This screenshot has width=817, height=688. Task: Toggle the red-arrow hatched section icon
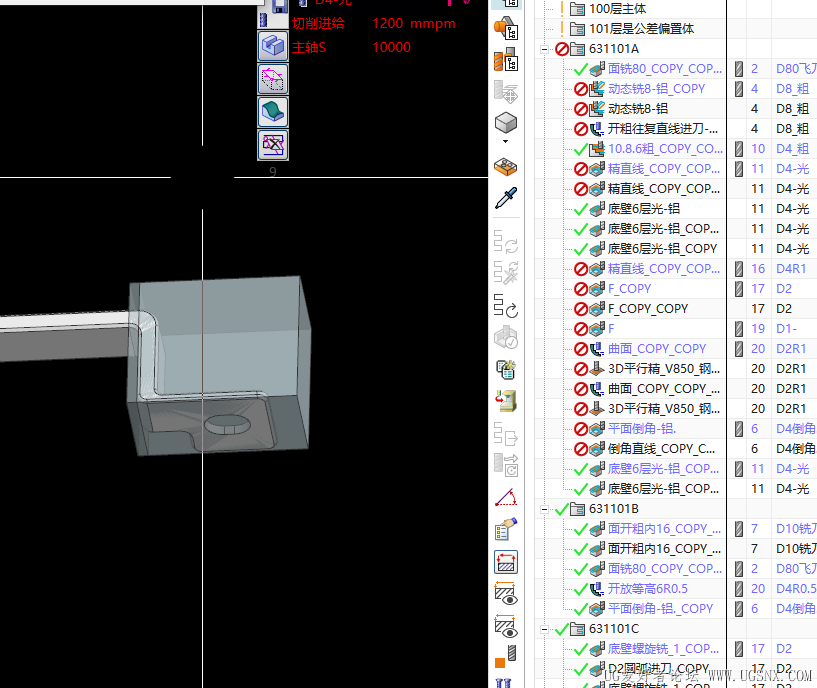(505, 562)
